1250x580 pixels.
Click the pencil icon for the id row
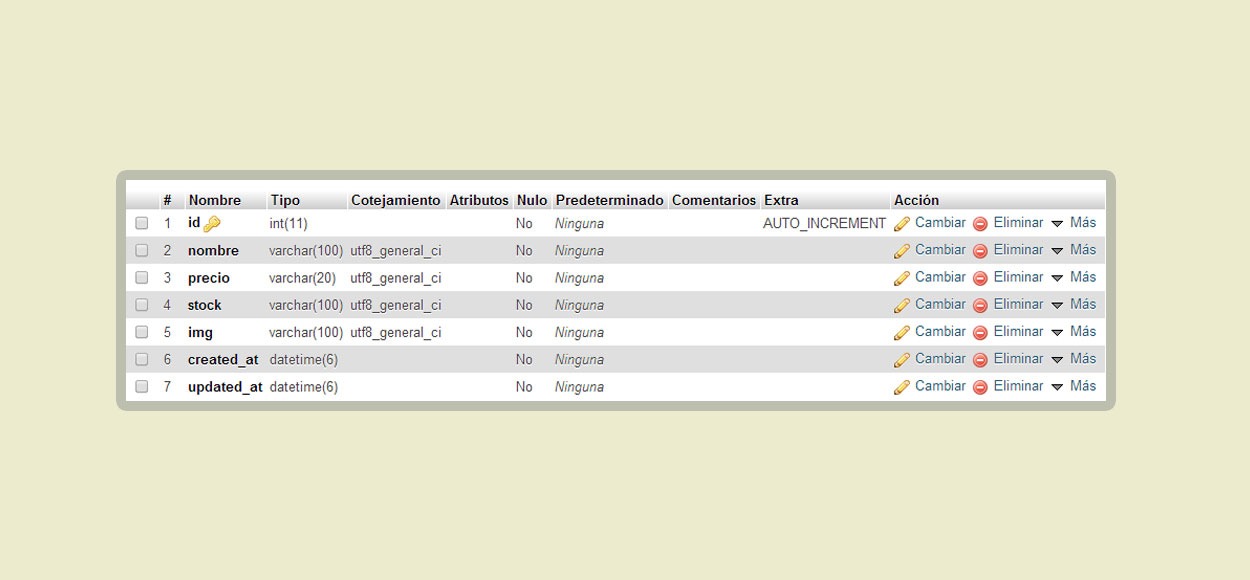902,224
